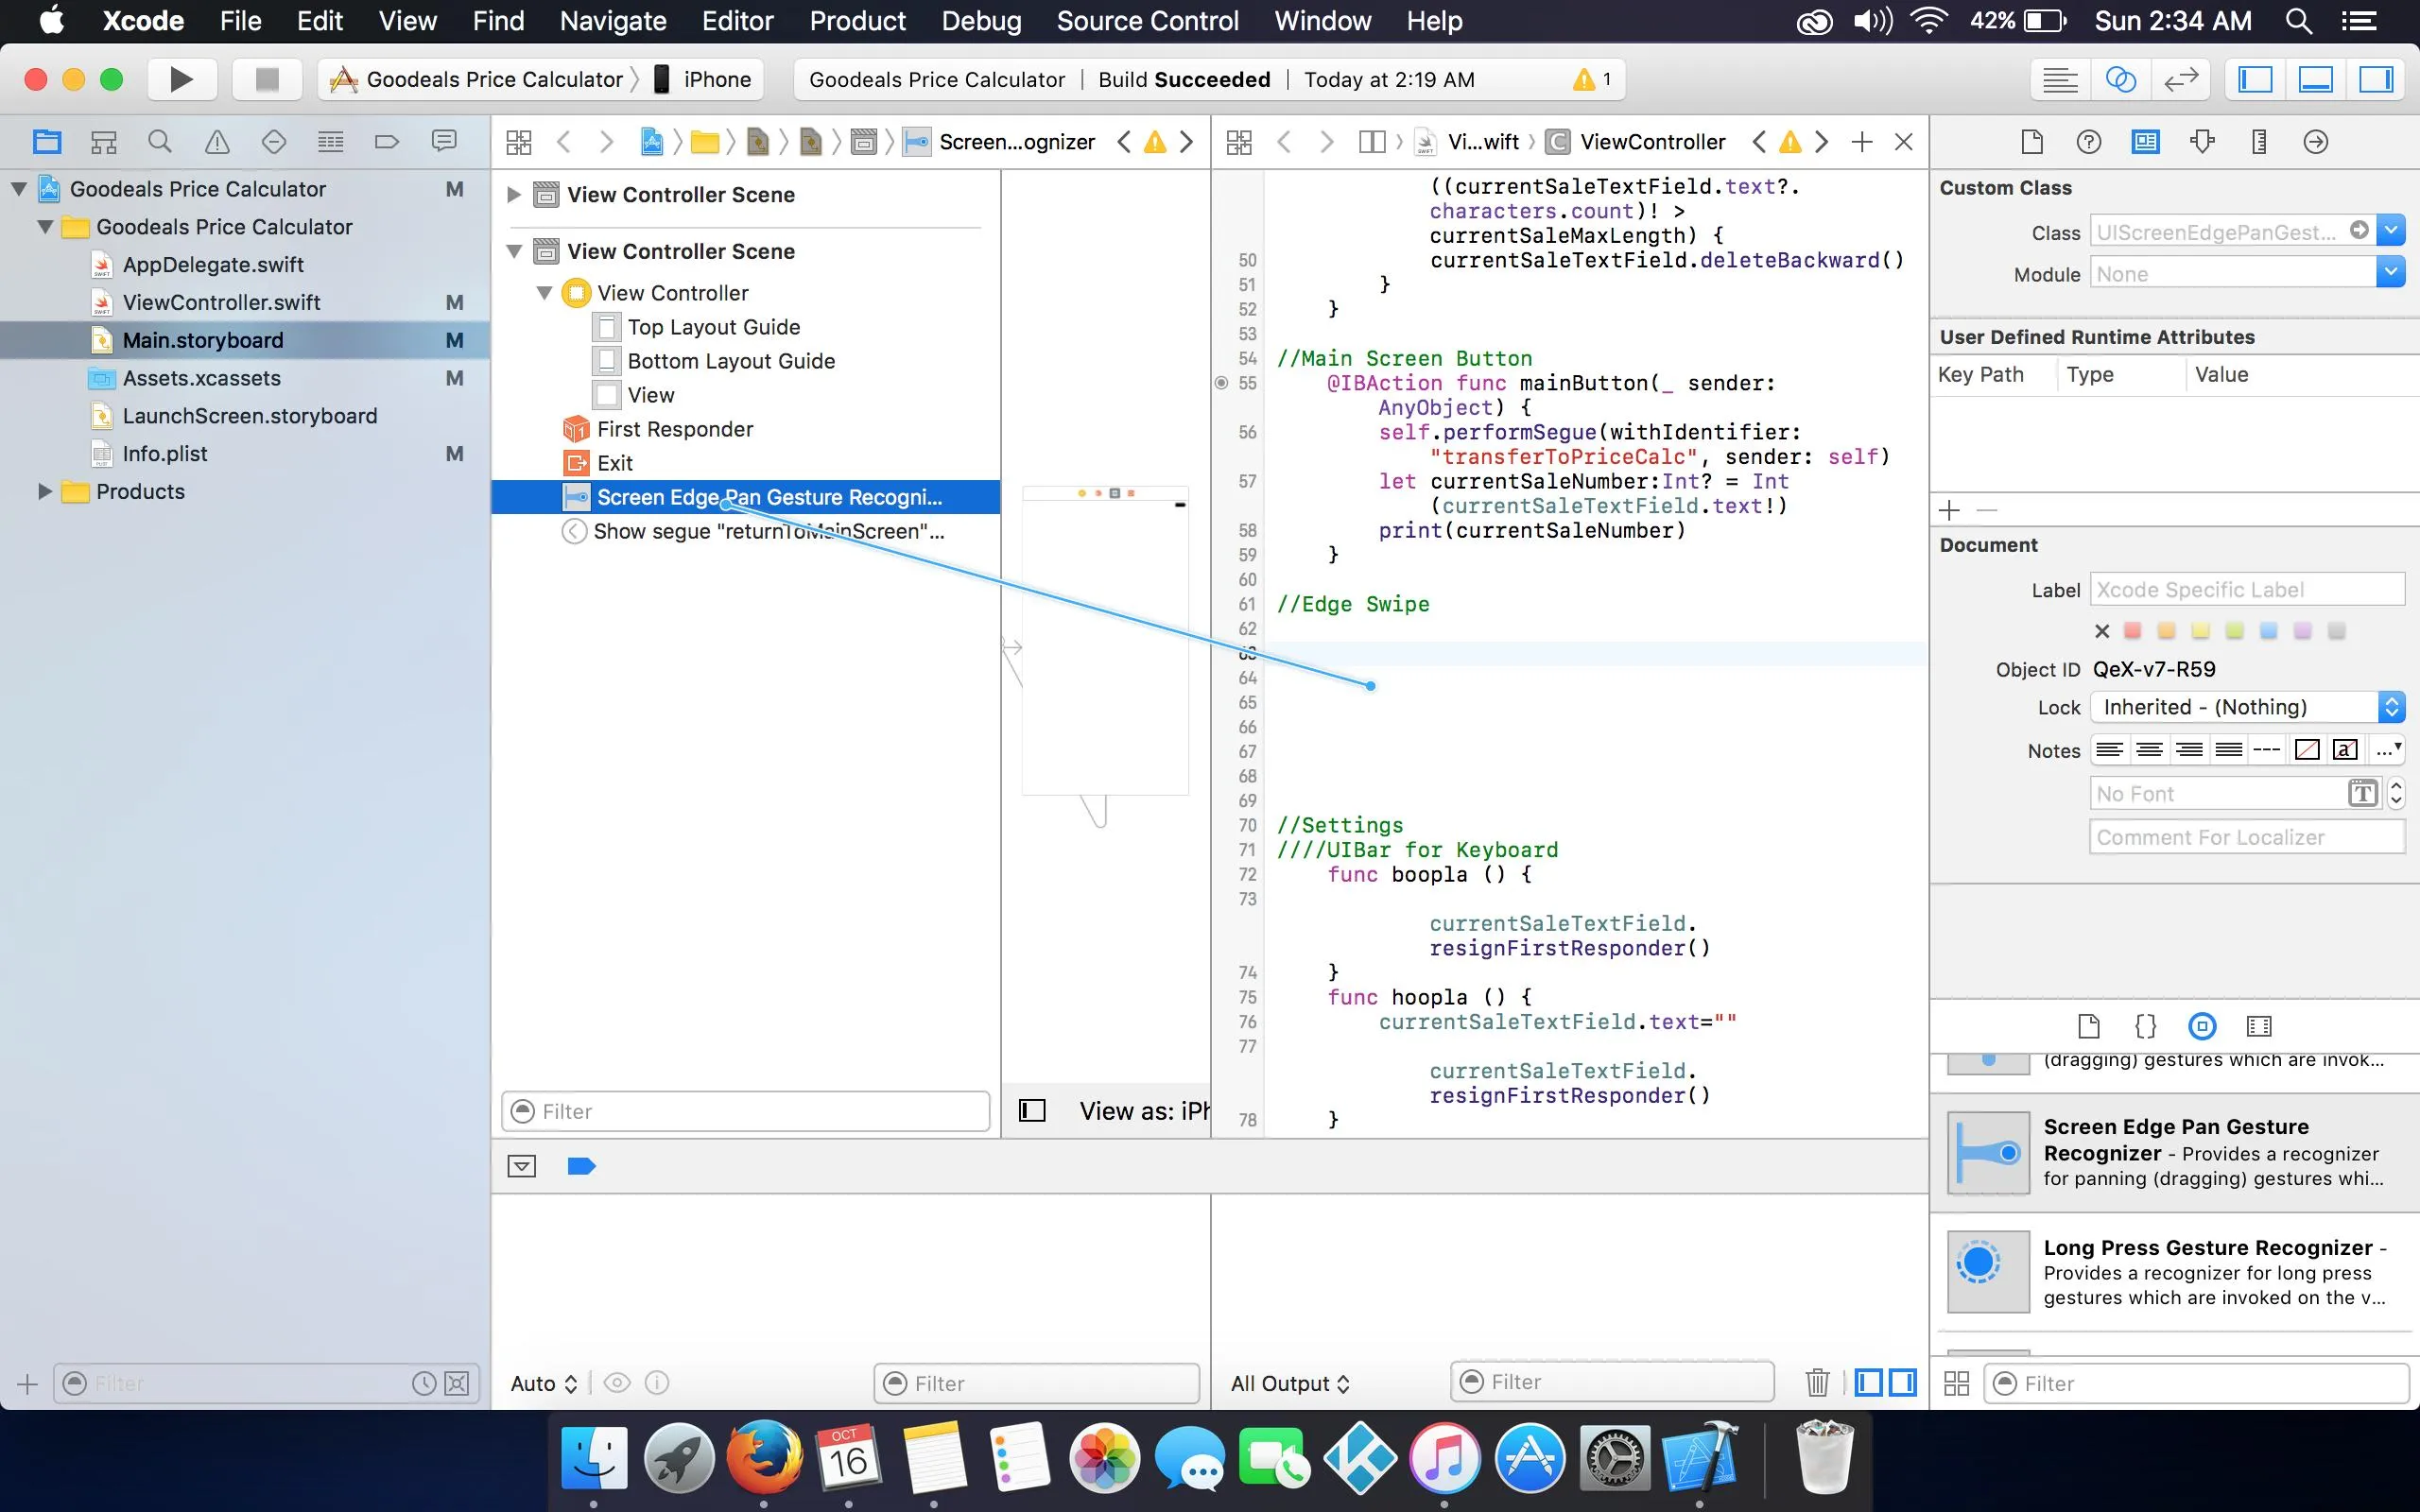Image resolution: width=2420 pixels, height=1512 pixels.
Task: Toggle the Navigator panel visibility
Action: (2255, 79)
